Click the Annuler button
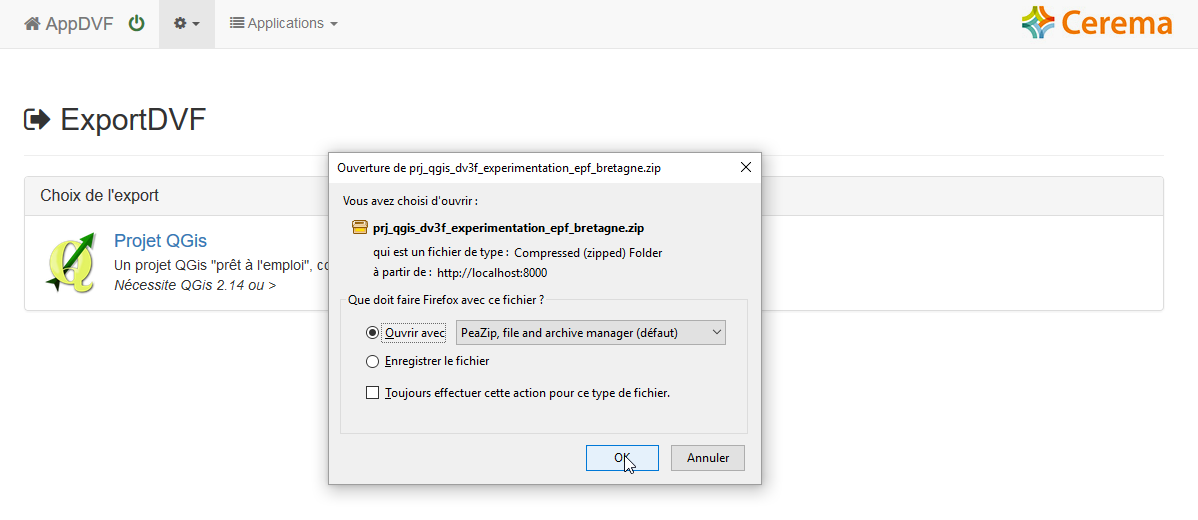 [707, 458]
